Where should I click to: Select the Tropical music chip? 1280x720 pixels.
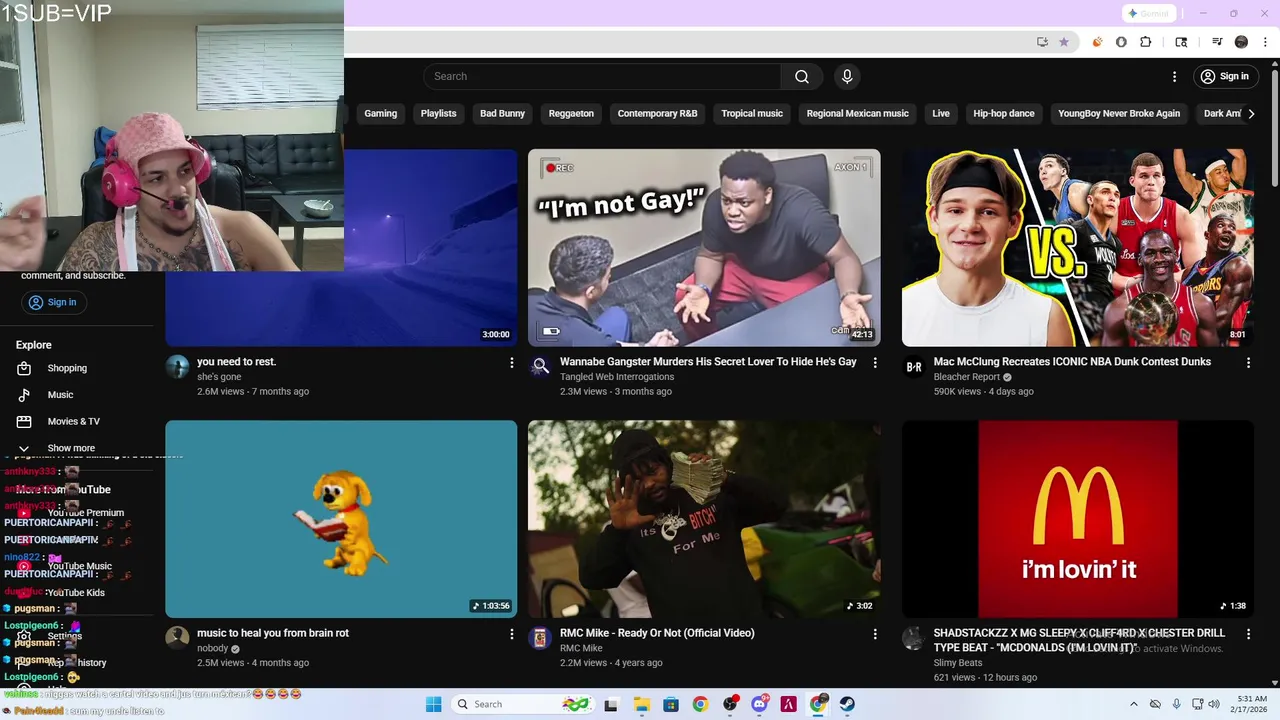click(752, 114)
